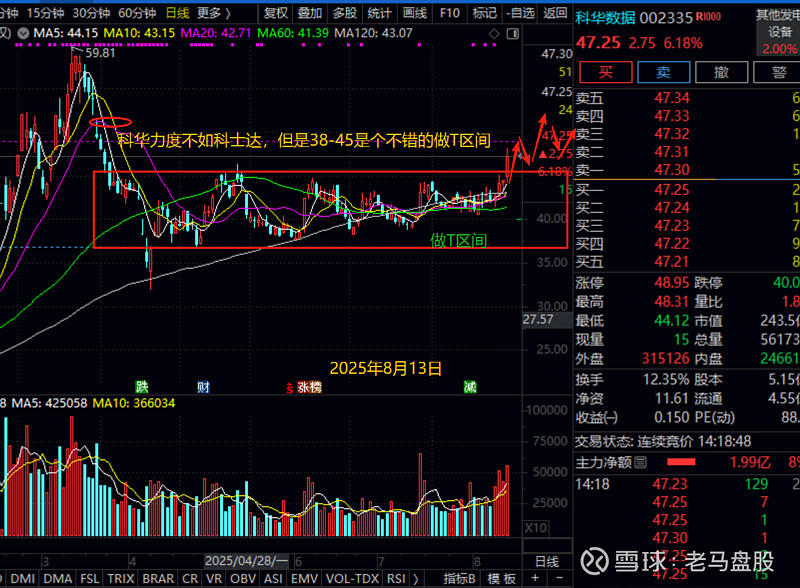Click 标记 mark toolbar button

tap(484, 13)
